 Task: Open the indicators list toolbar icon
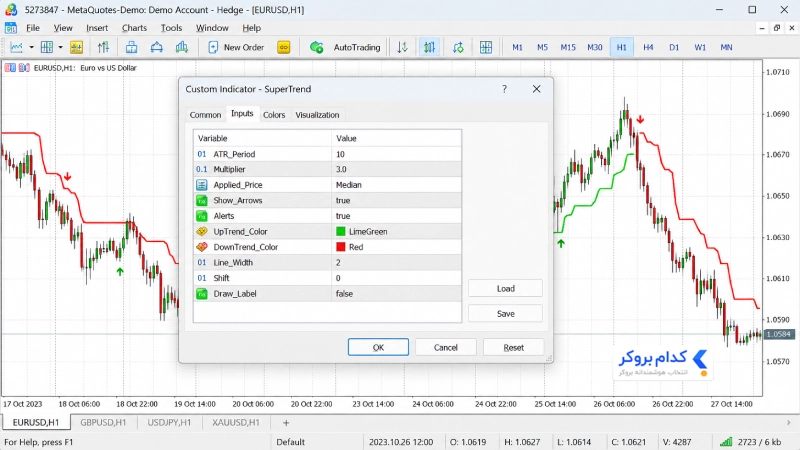click(104, 47)
